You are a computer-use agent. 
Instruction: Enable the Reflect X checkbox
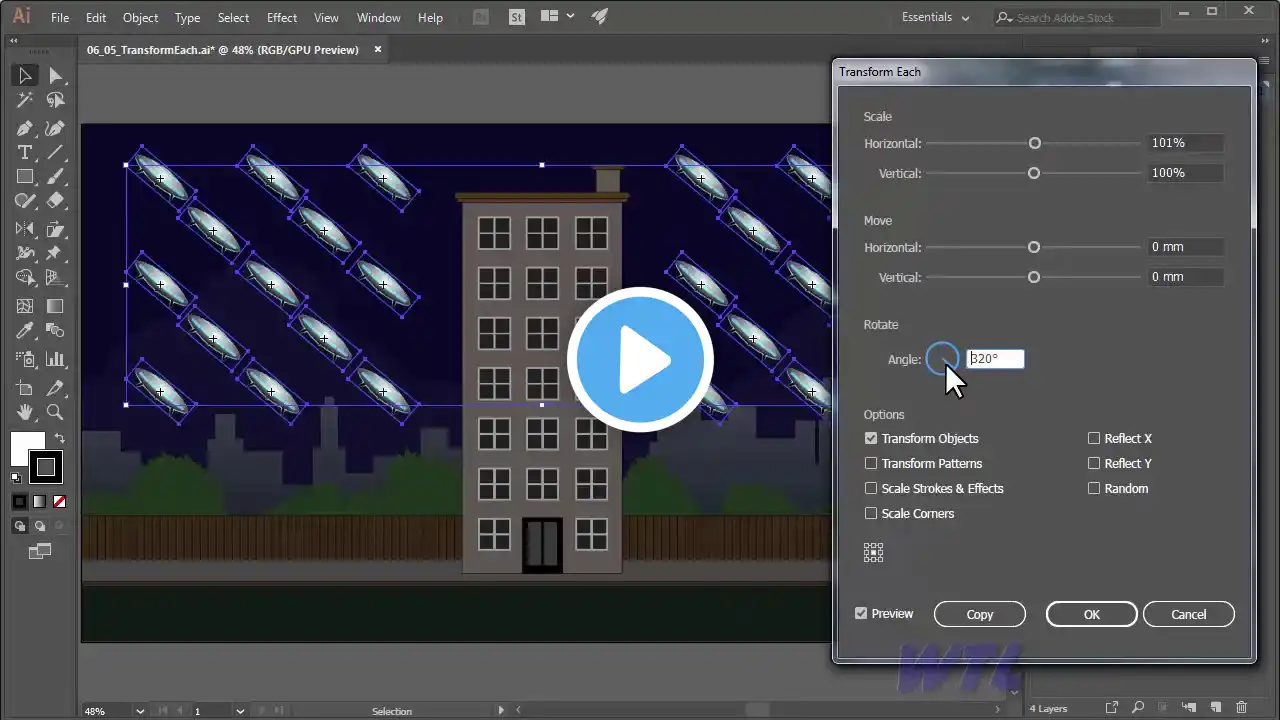pos(1094,438)
